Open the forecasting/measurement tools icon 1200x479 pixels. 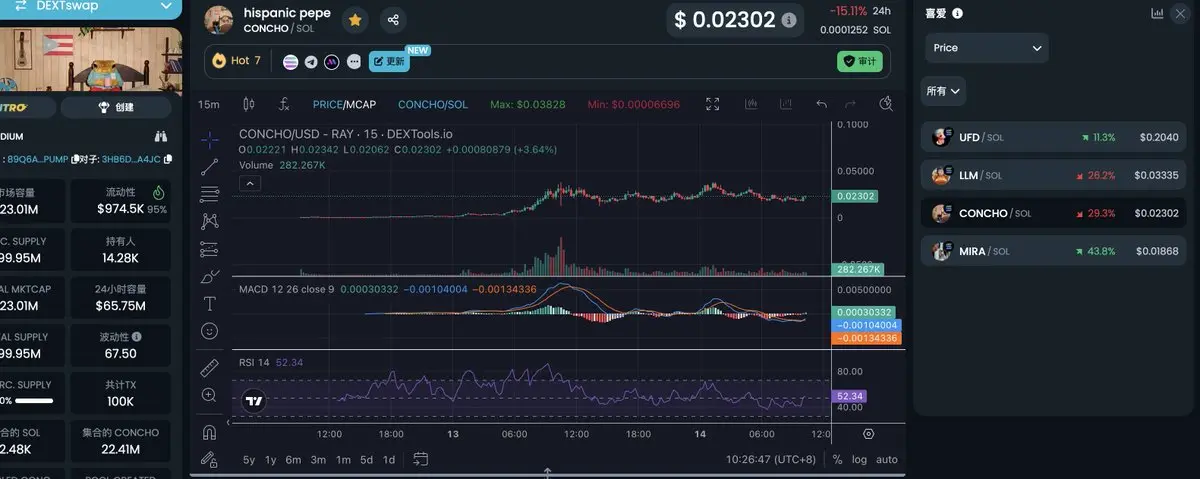210,249
